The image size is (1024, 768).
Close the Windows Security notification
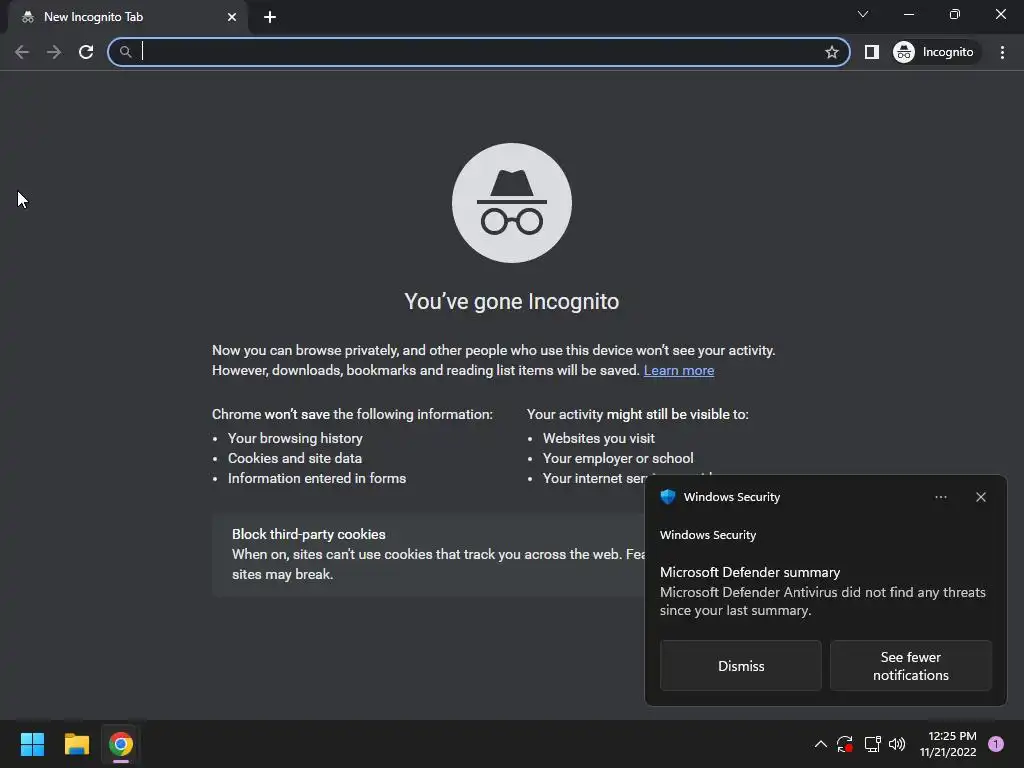pos(980,497)
